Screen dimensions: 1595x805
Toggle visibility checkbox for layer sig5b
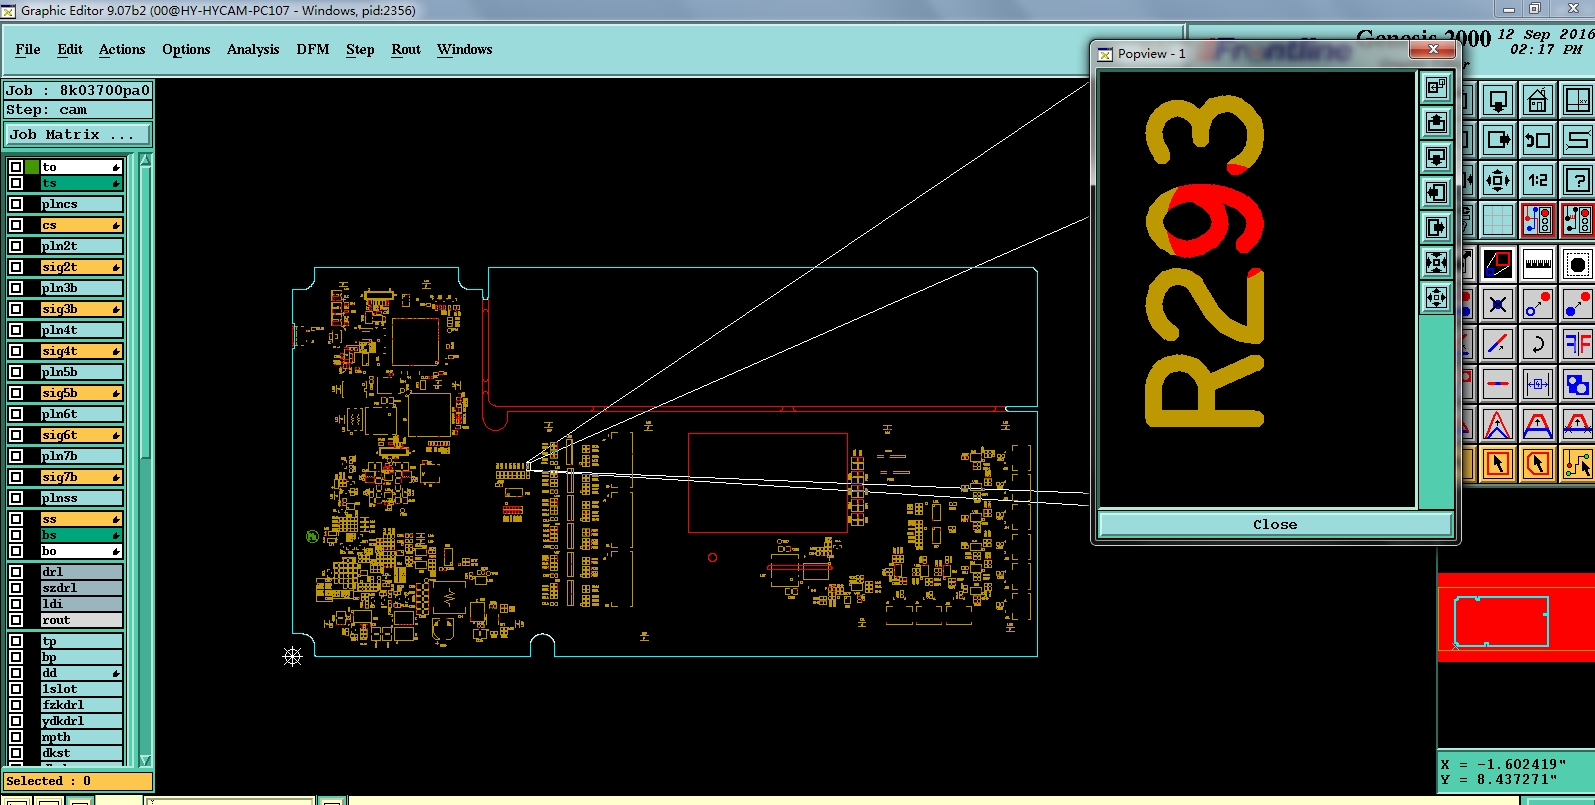point(16,393)
